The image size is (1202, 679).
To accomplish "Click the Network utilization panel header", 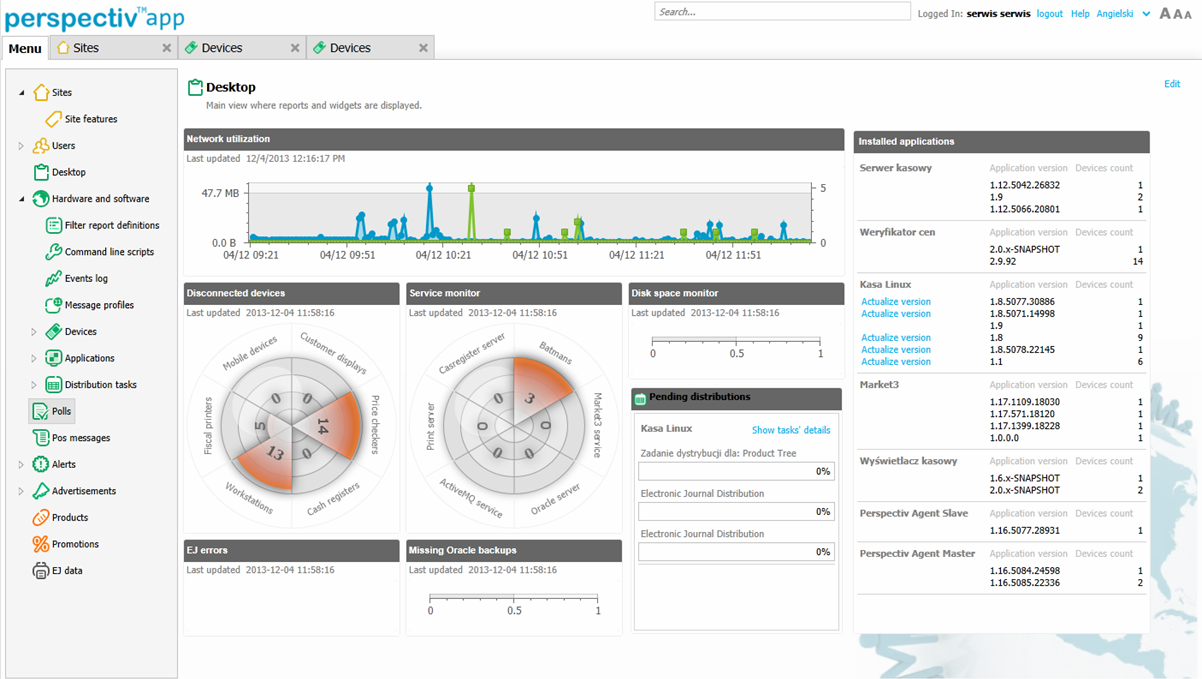I will (x=514, y=140).
